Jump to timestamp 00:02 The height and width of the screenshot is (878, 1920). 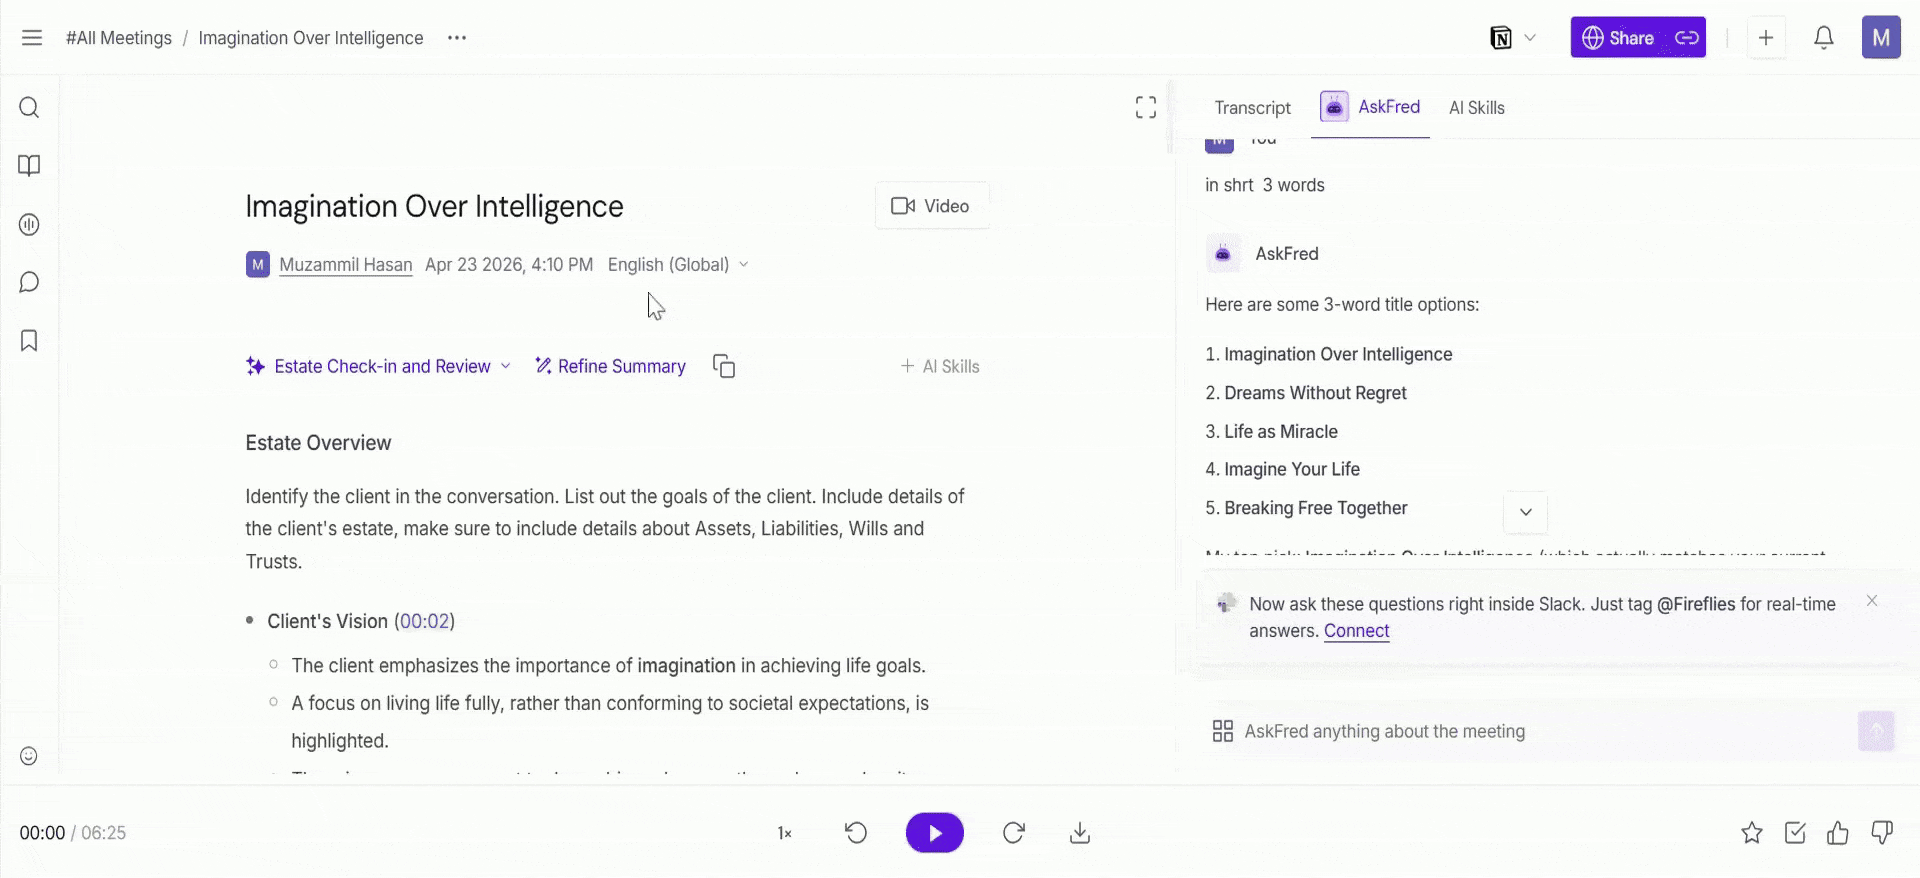click(424, 621)
